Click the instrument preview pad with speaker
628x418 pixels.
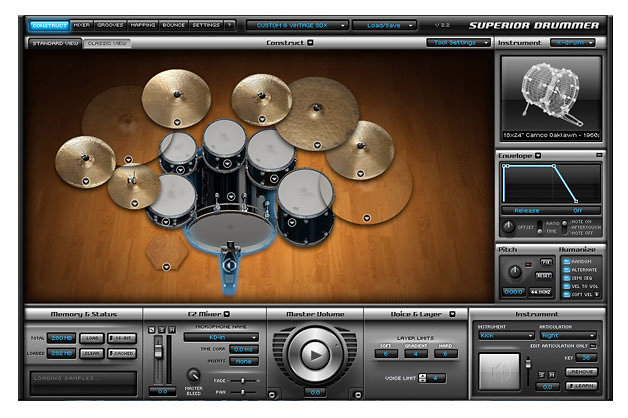coord(499,372)
